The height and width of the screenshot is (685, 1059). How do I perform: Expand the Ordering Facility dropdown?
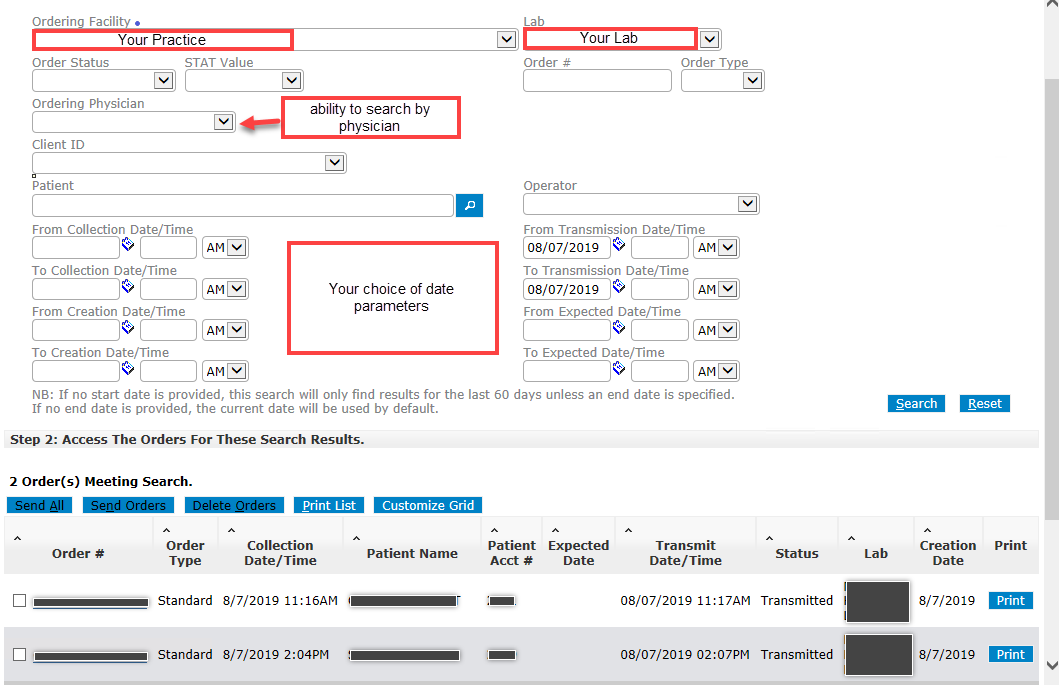pyautogui.click(x=507, y=39)
